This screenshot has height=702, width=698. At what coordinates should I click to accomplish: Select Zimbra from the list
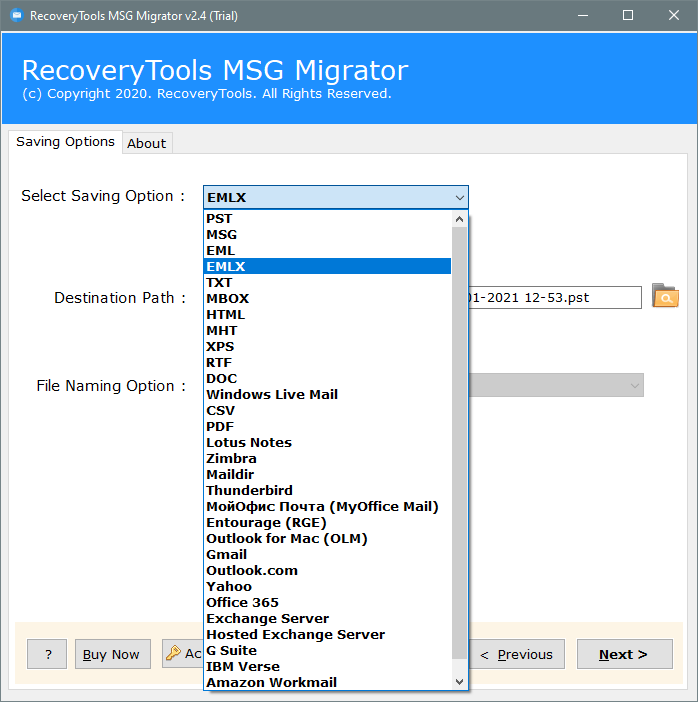click(327, 458)
